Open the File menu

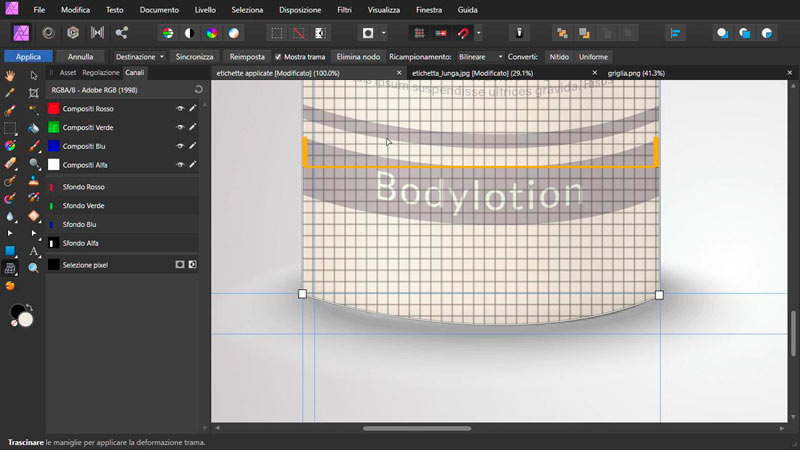39,10
